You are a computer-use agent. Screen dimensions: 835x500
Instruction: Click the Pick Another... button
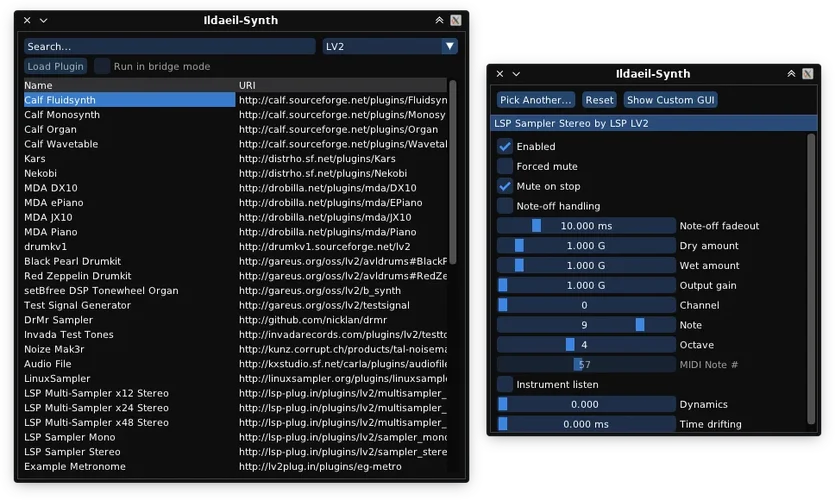536,100
